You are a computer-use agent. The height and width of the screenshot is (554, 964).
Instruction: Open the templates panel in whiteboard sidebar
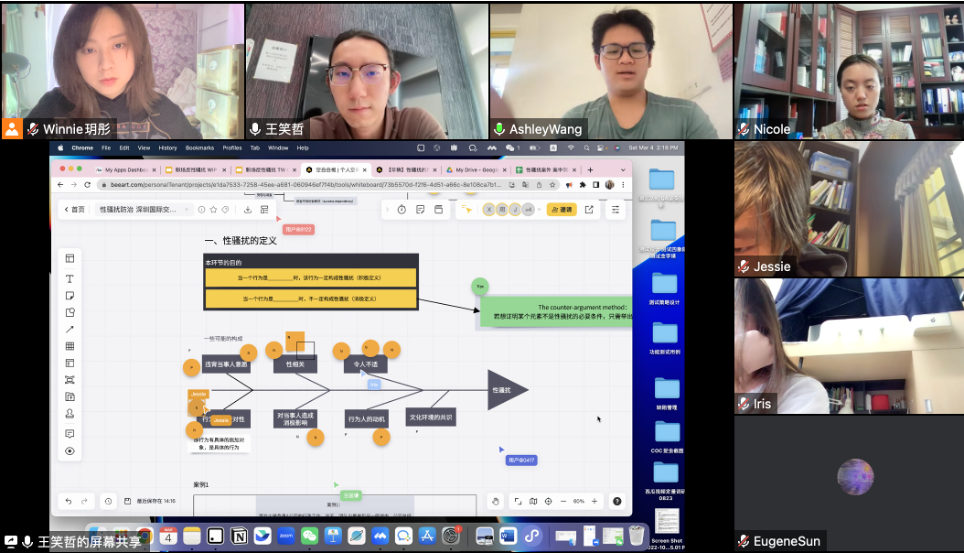click(69, 258)
